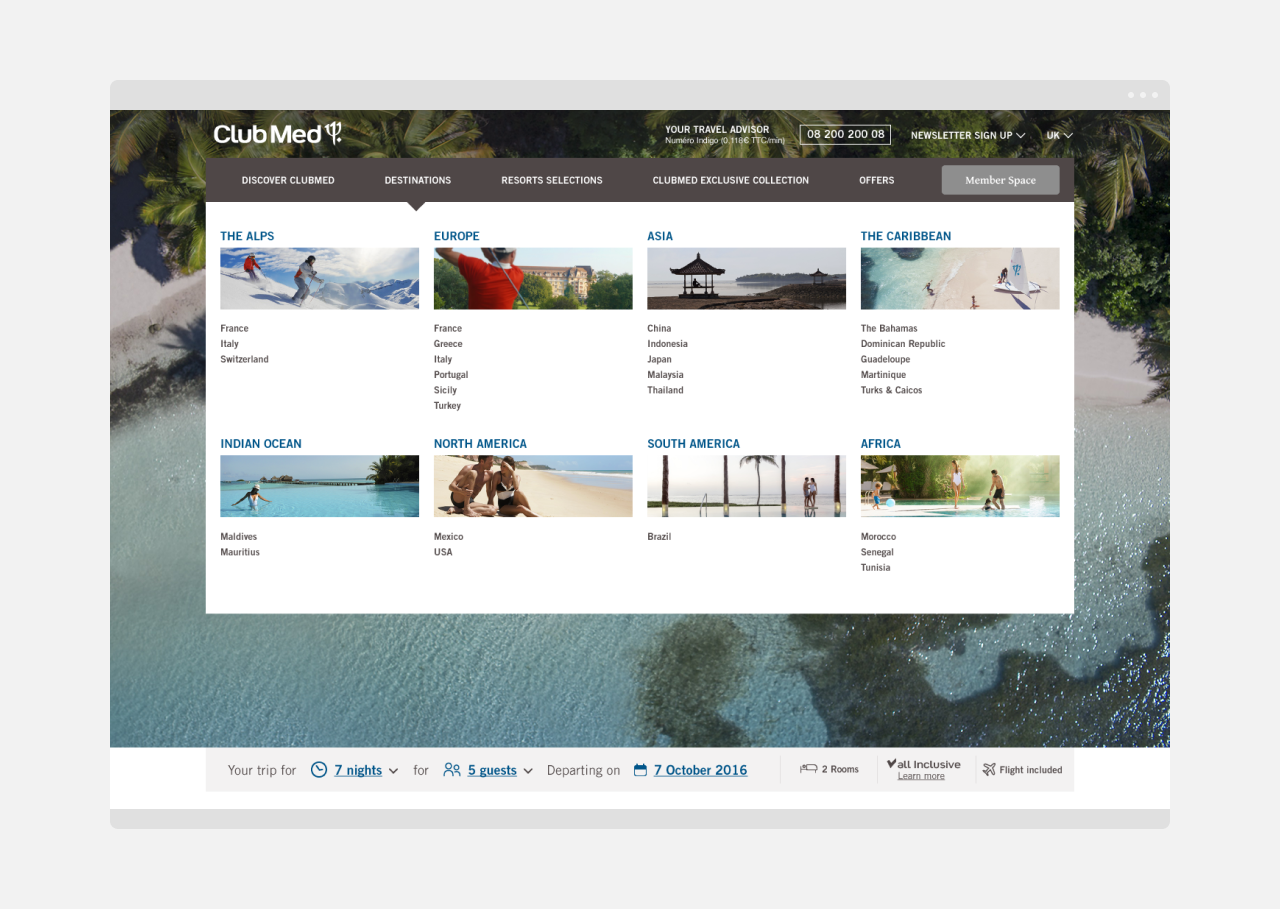Screen dimensions: 1280x909
Task: Select China under Asia
Action: point(659,328)
